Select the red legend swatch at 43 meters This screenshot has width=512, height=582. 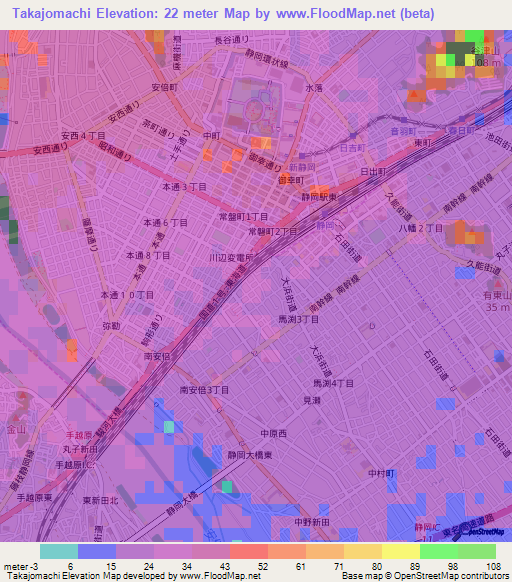point(249,552)
